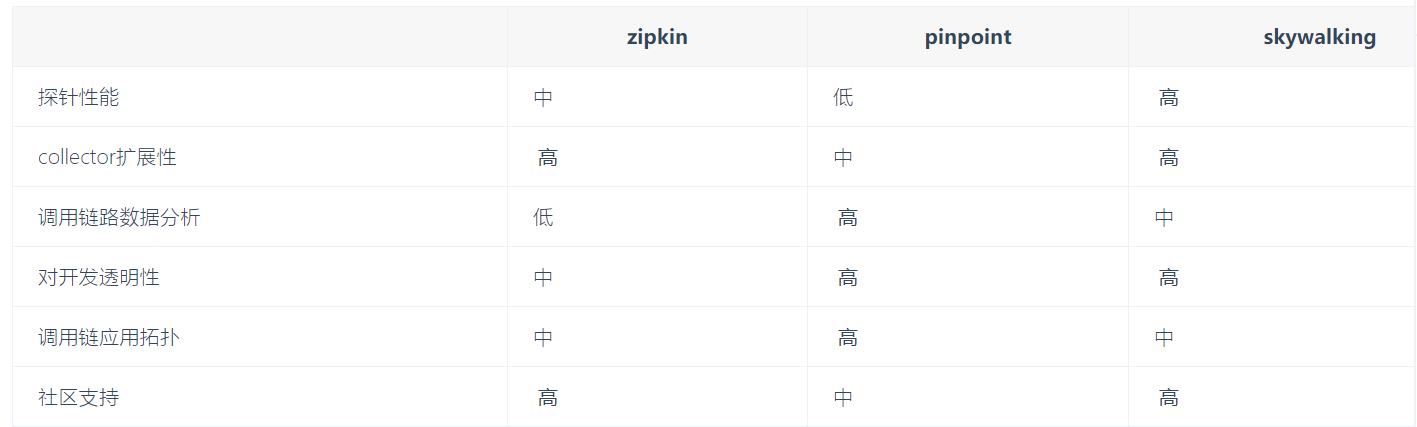The image size is (1417, 427).
Task: Select skywalking's 中 value for 调用链路数据分析
Action: tap(1164, 217)
